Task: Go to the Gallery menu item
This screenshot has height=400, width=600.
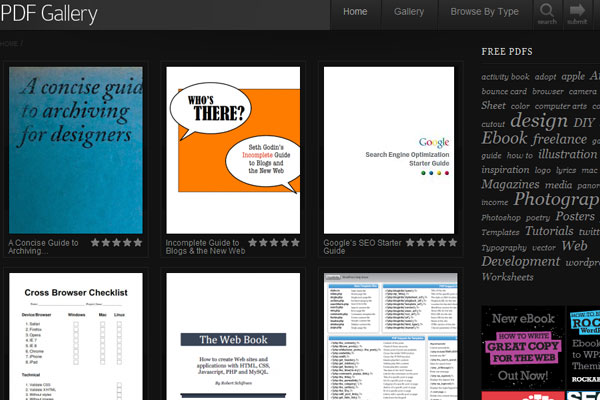Action: [409, 12]
